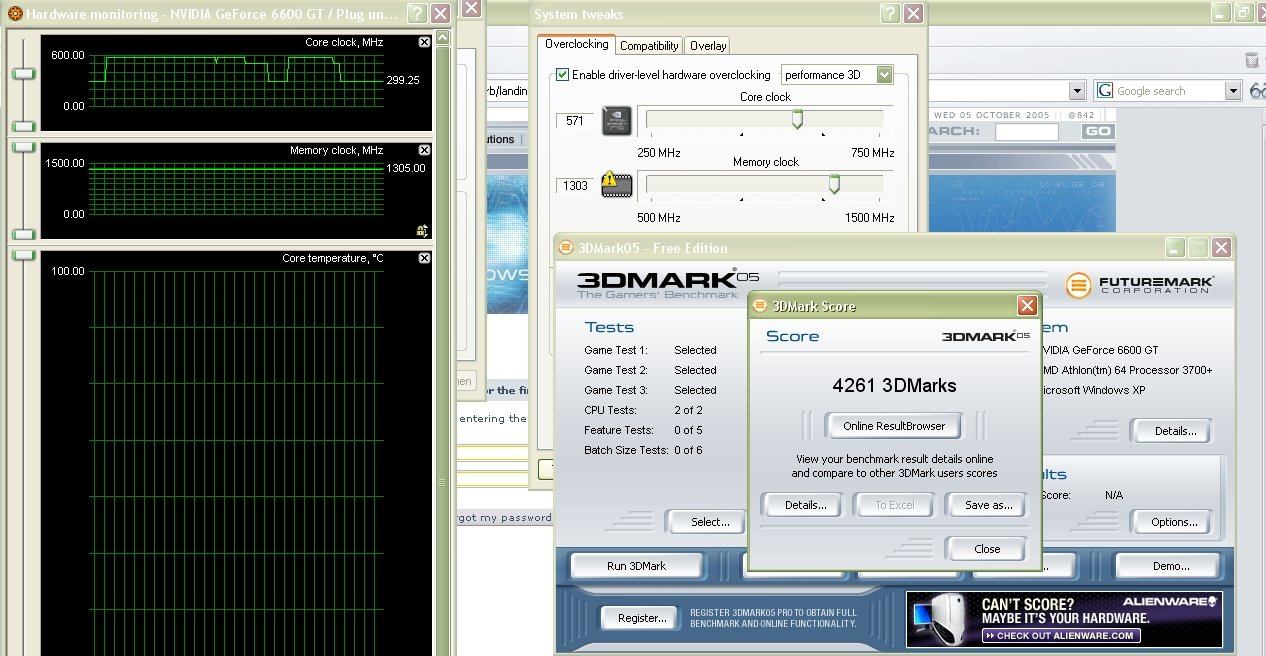This screenshot has height=656, width=1266.
Task: Minimize the 3DMark05 window
Action: click(x=1175, y=247)
